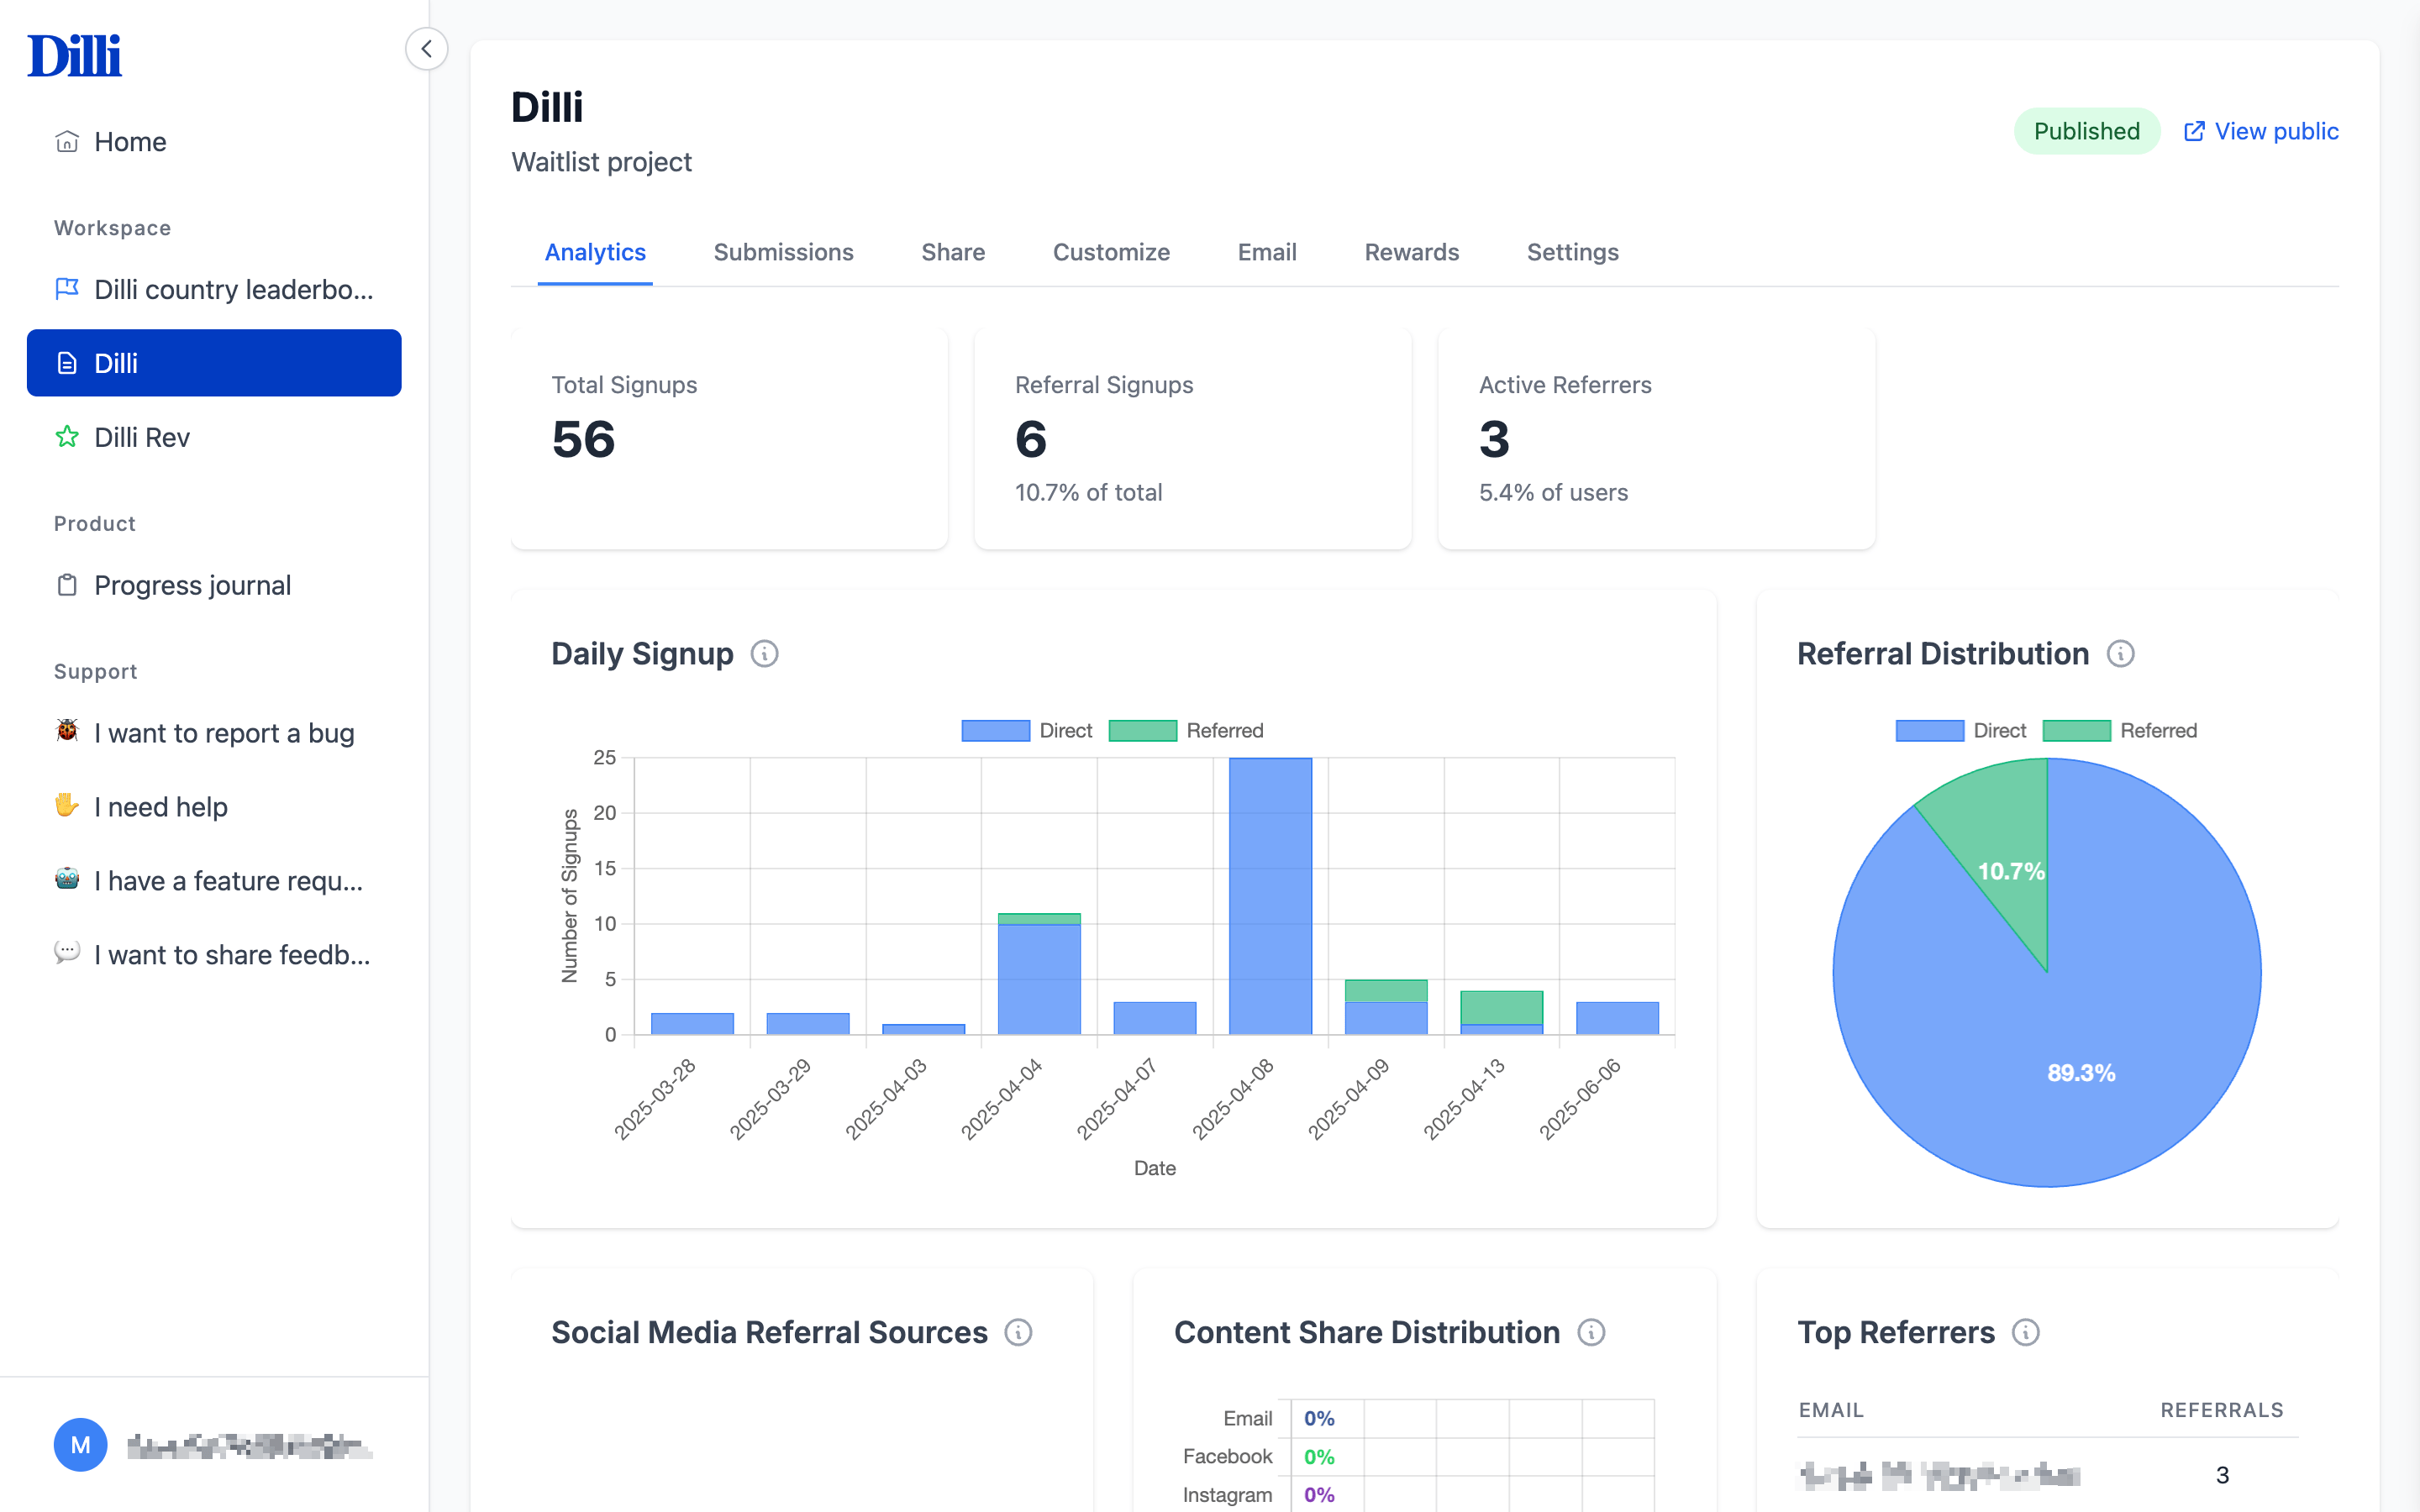
Task: Click the Social Media Referral Sources info icon
Action: pos(1018,1332)
